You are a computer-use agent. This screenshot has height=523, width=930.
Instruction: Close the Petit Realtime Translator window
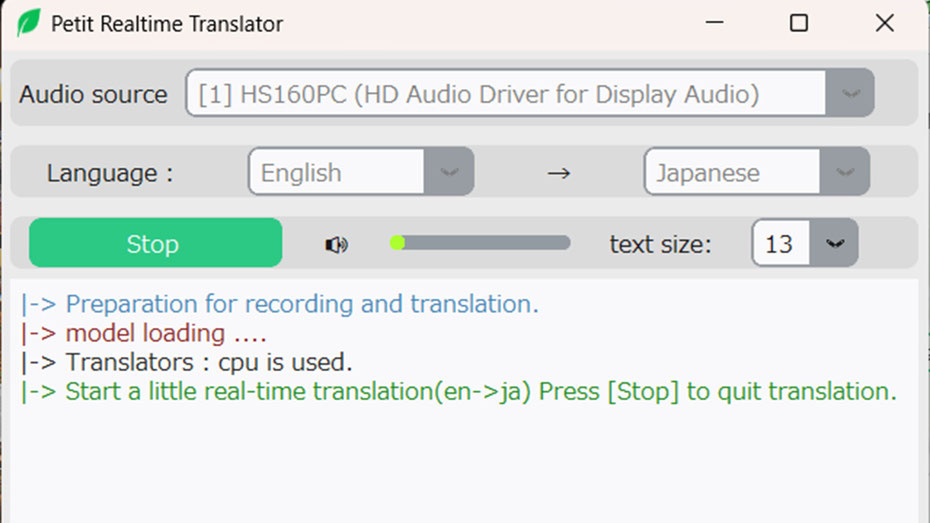(884, 23)
